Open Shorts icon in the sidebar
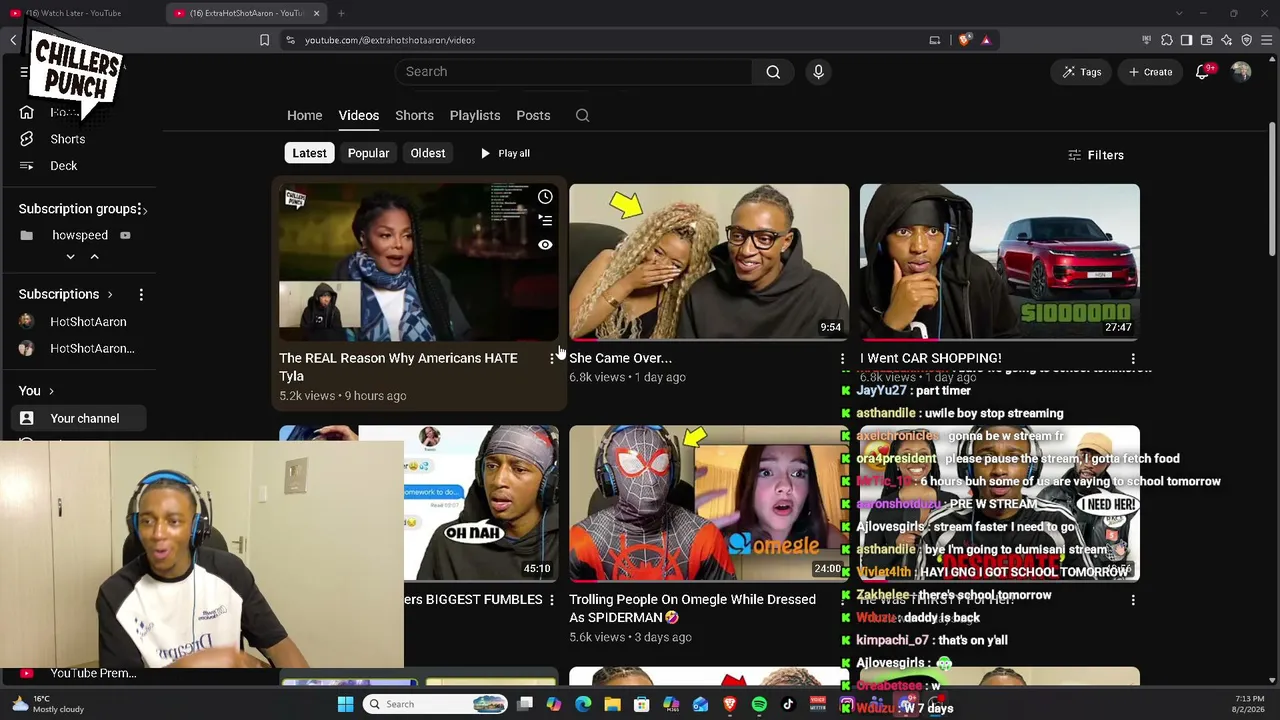This screenshot has width=1280, height=720. coord(27,139)
